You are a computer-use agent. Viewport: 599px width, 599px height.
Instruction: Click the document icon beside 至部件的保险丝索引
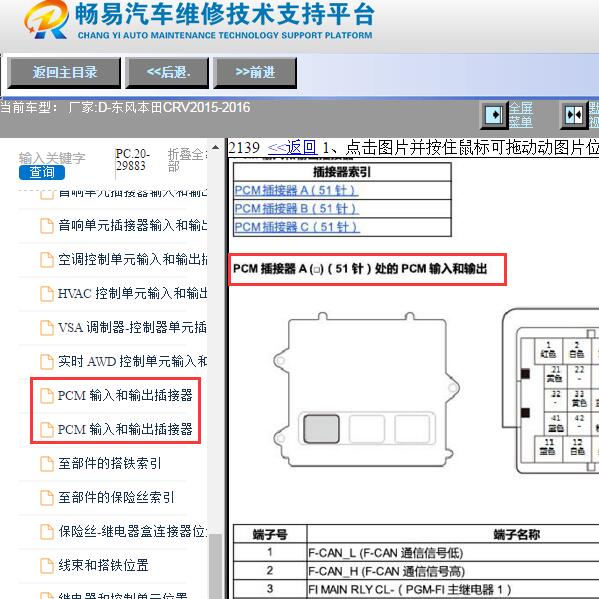[47, 497]
